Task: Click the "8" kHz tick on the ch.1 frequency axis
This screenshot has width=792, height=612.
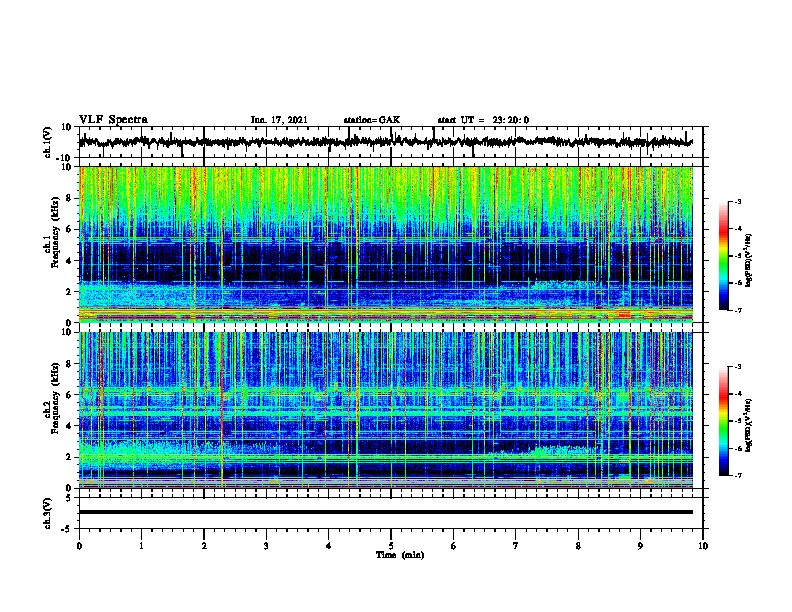Action: (x=69, y=198)
